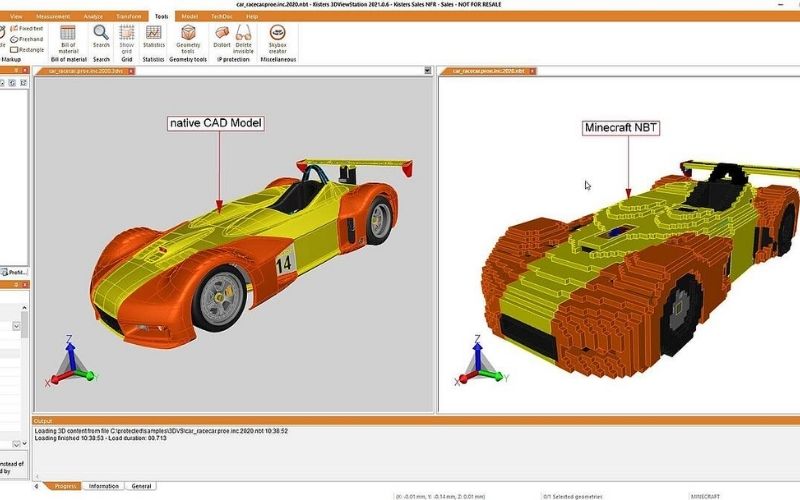Launch the Skybox creator

[278, 39]
